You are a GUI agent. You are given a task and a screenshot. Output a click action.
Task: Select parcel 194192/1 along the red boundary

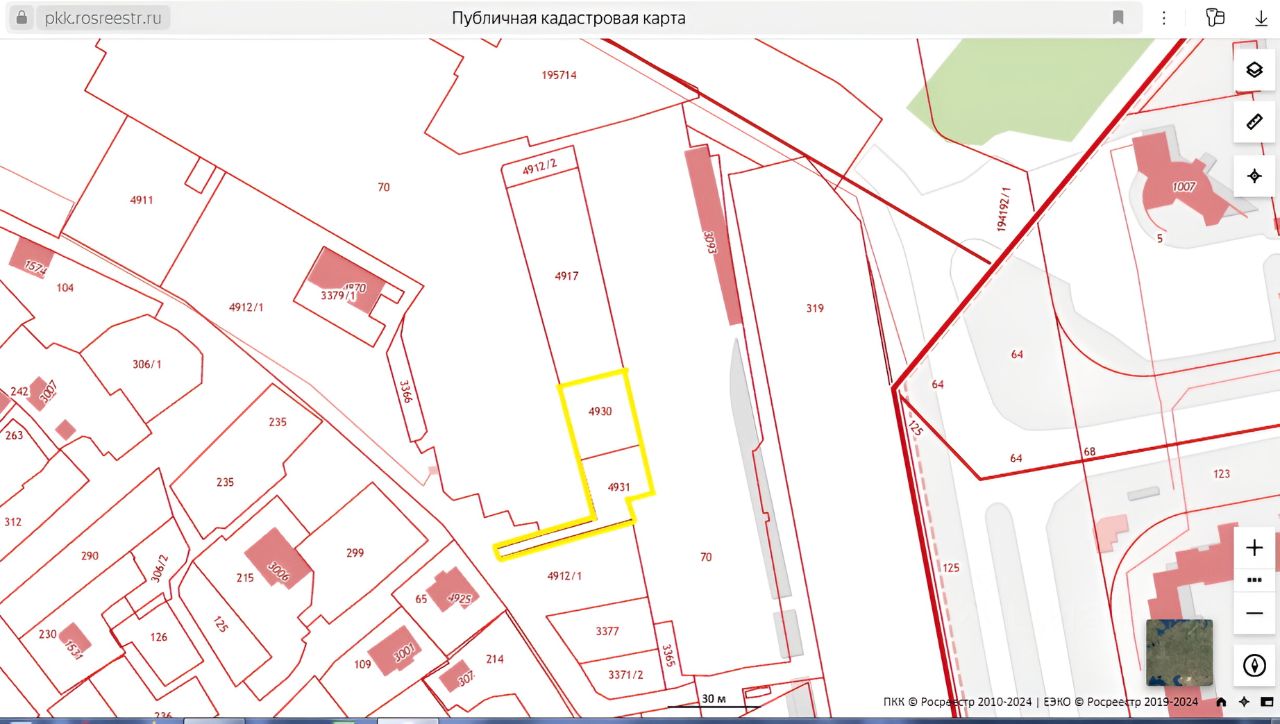coord(1004,209)
